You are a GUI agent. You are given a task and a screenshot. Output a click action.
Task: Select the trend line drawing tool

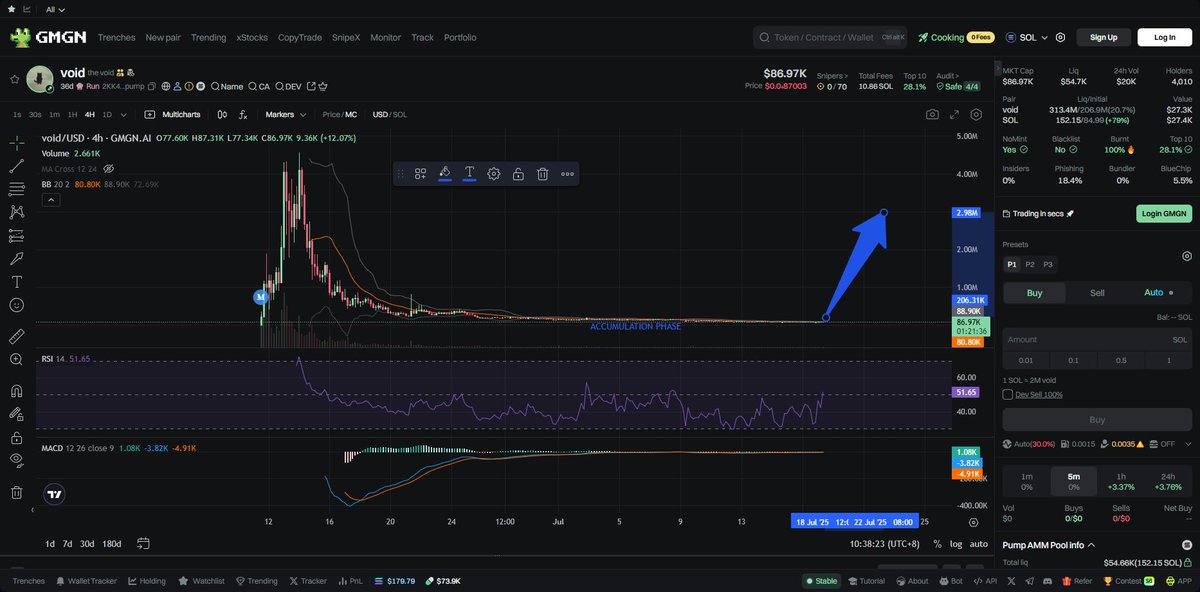(17, 166)
